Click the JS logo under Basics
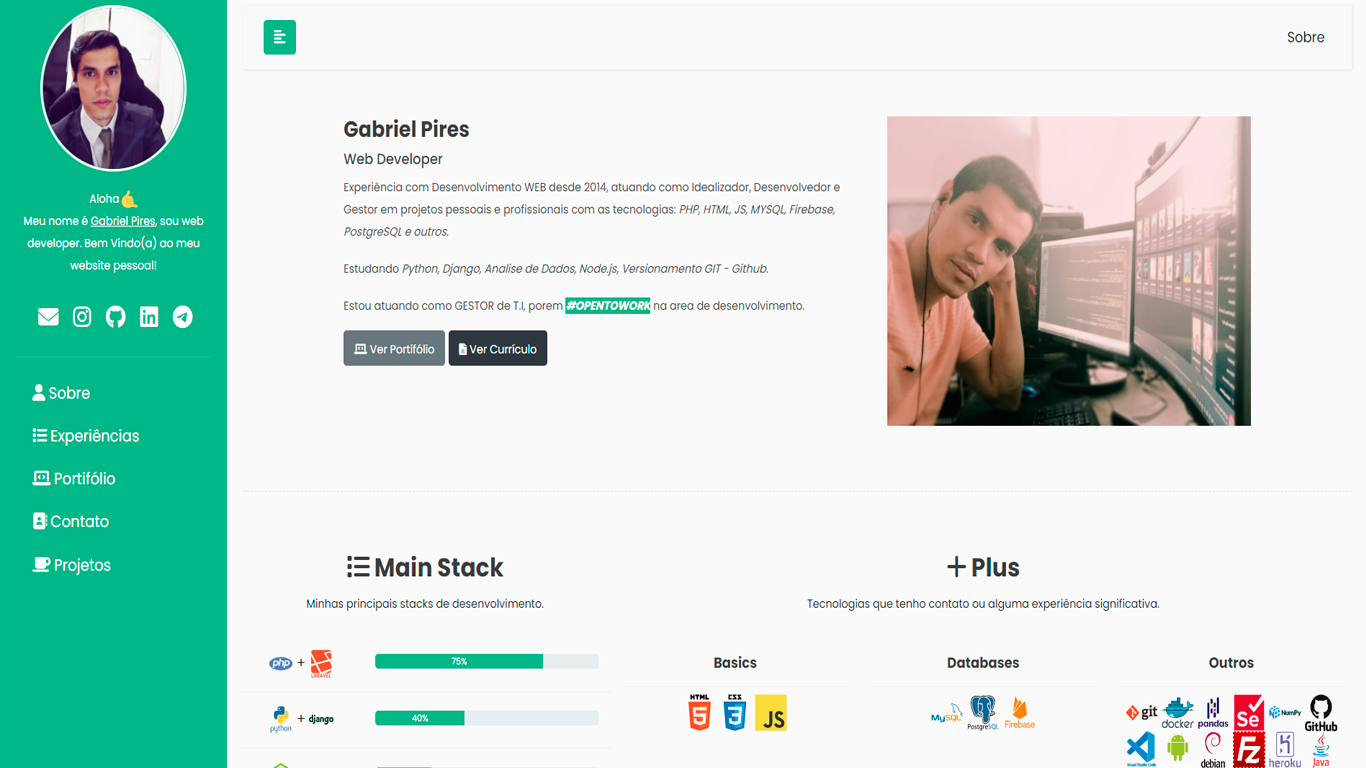This screenshot has width=1366, height=768. point(771,712)
